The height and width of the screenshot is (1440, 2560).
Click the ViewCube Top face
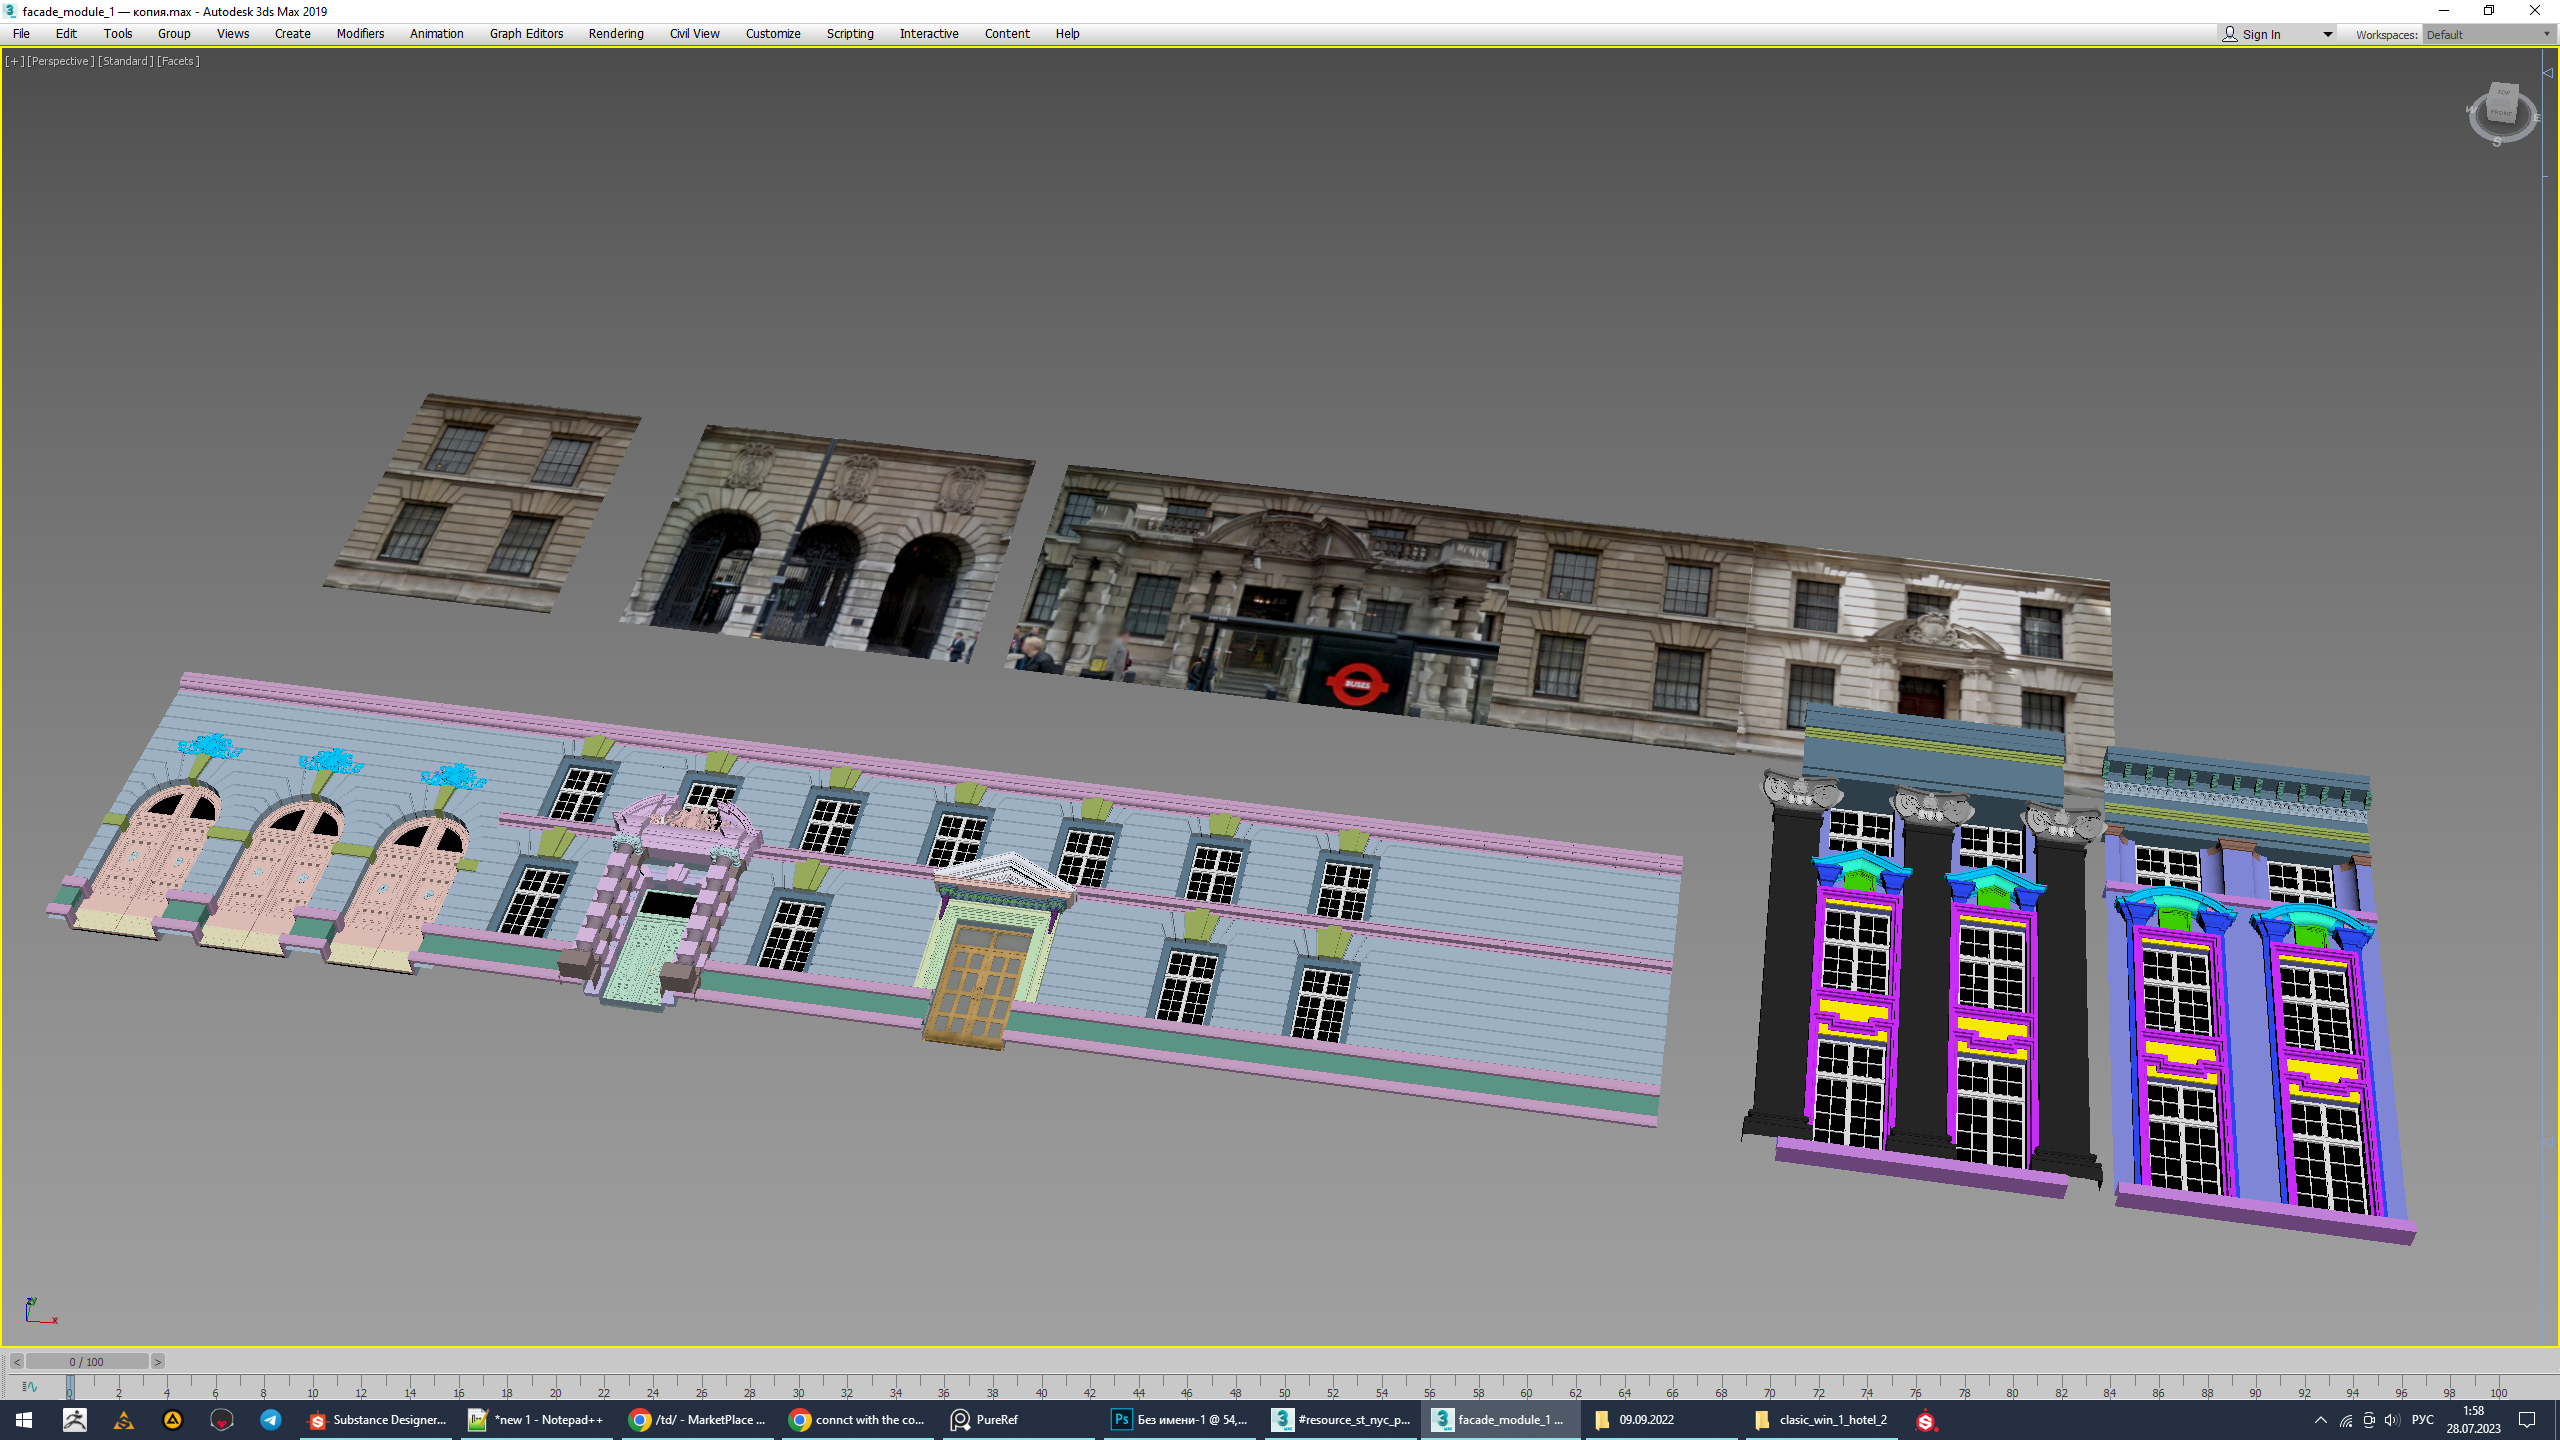[x=2503, y=93]
